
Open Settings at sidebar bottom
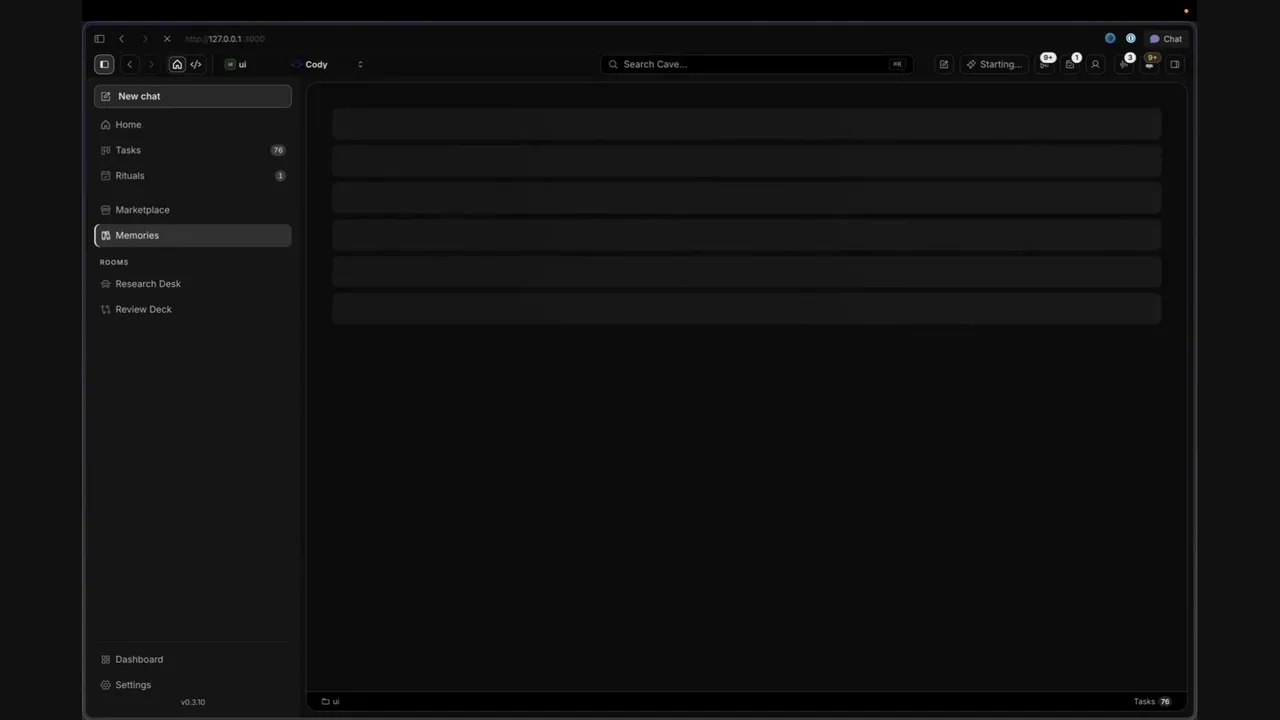[x=193, y=685]
